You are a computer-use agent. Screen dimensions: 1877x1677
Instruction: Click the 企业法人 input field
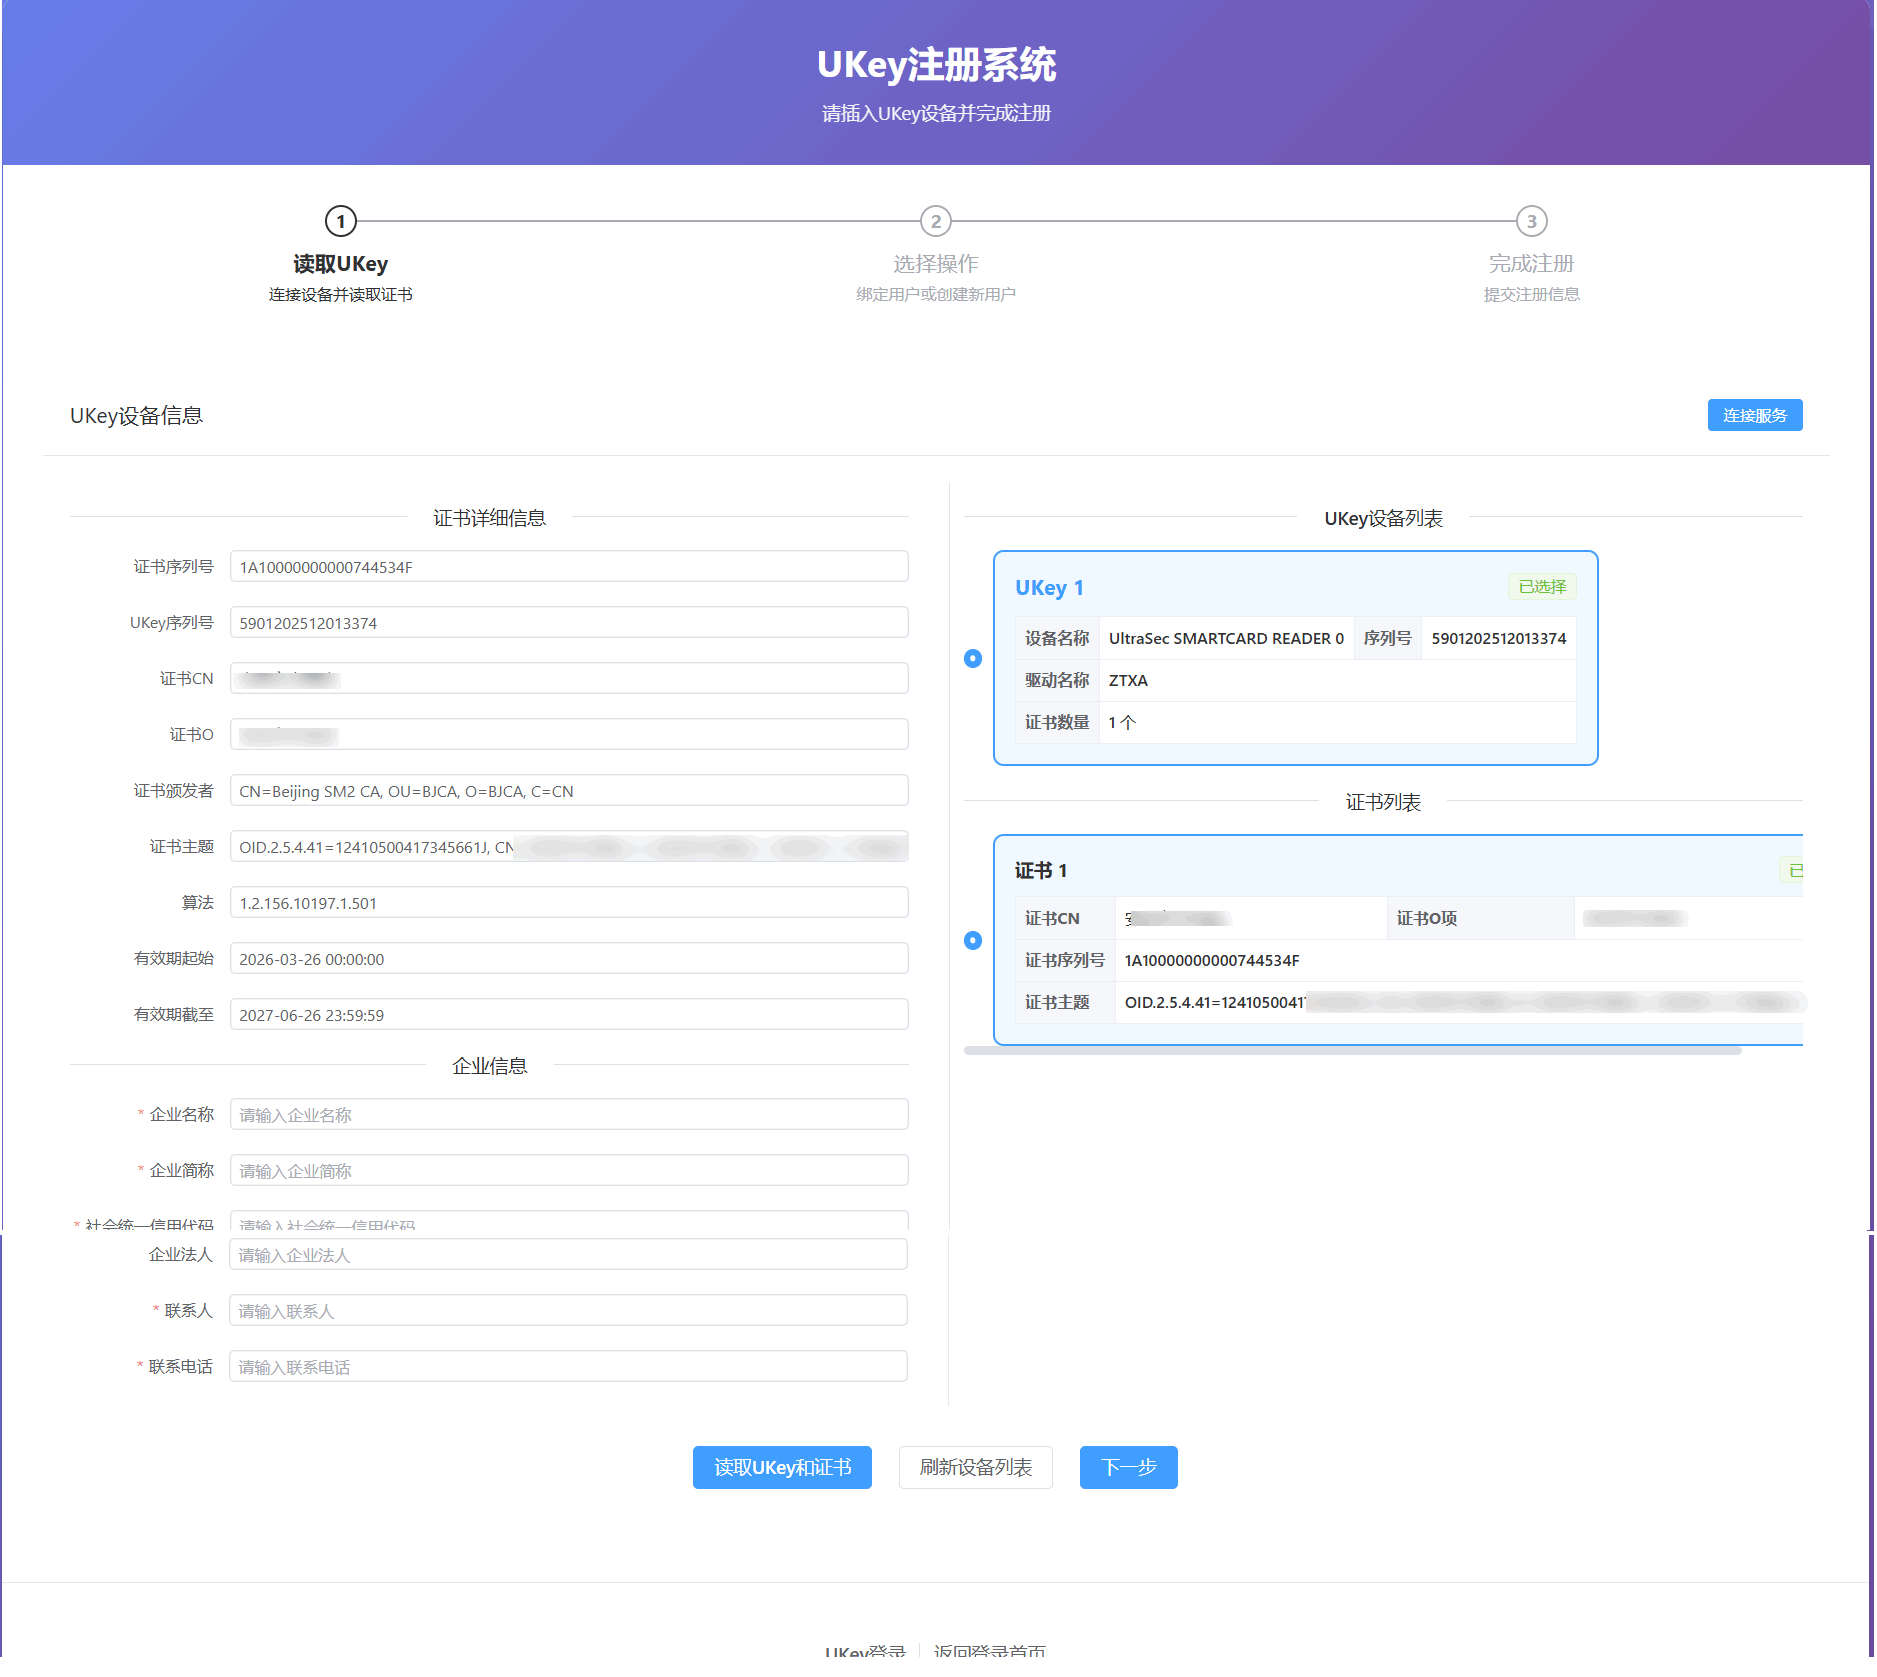tap(568, 1253)
